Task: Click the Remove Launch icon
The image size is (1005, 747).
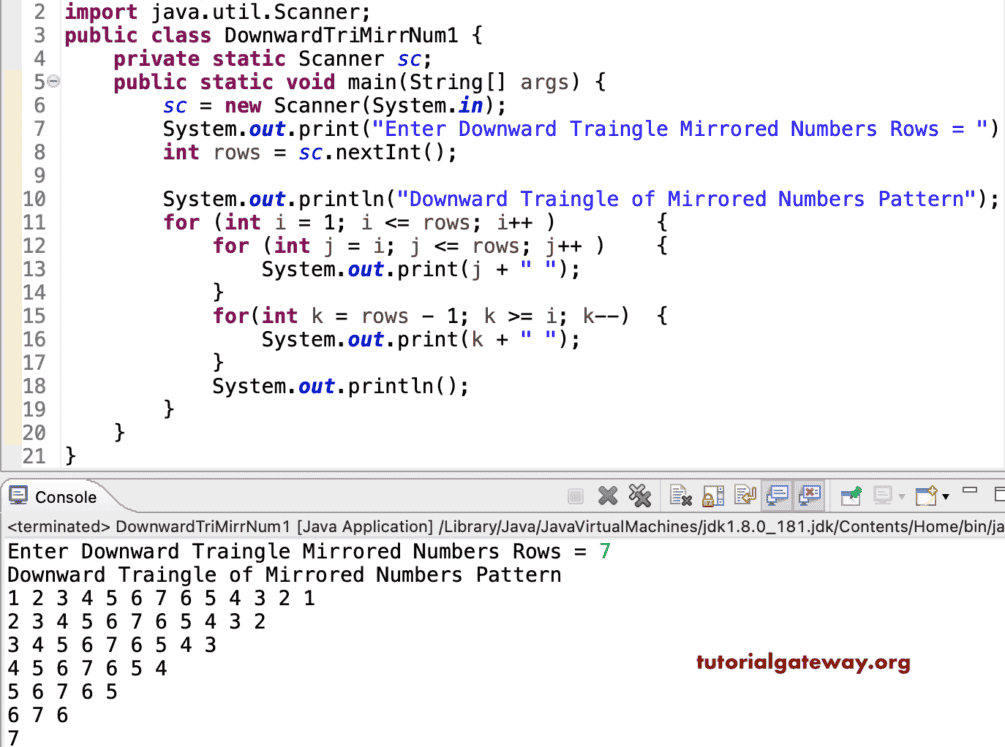Action: [606, 495]
